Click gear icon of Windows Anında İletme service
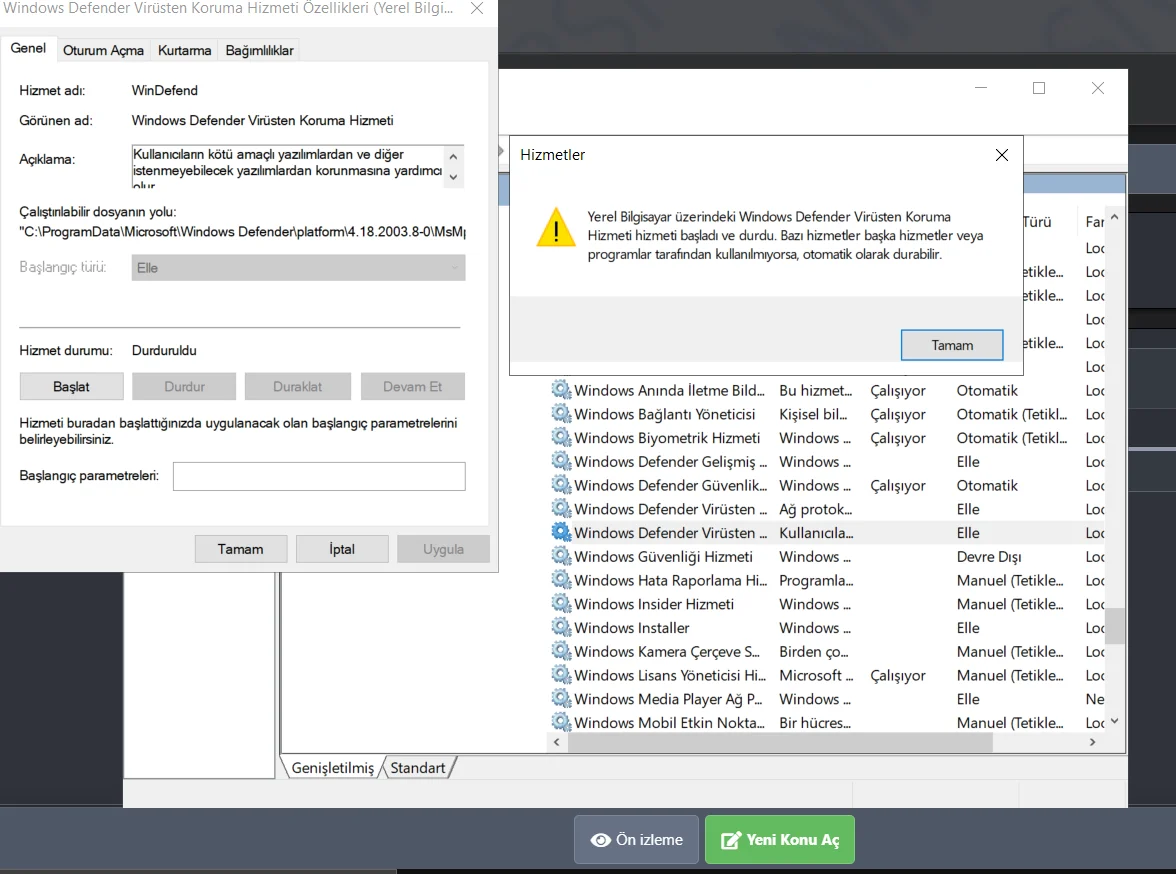The image size is (1176, 874). [560, 389]
